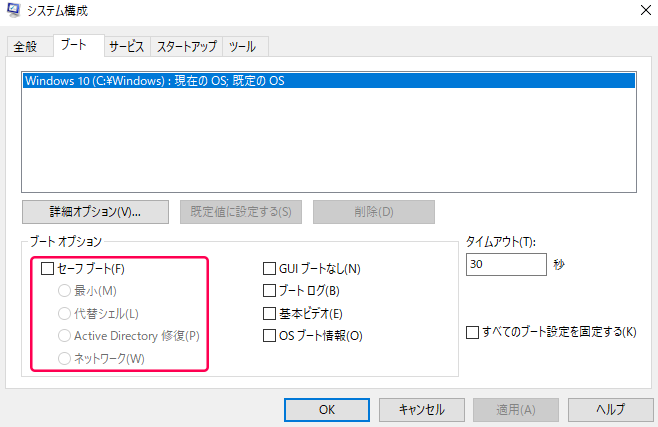
Task: Click the システム構成 title bar icon
Action: [x=13, y=10]
